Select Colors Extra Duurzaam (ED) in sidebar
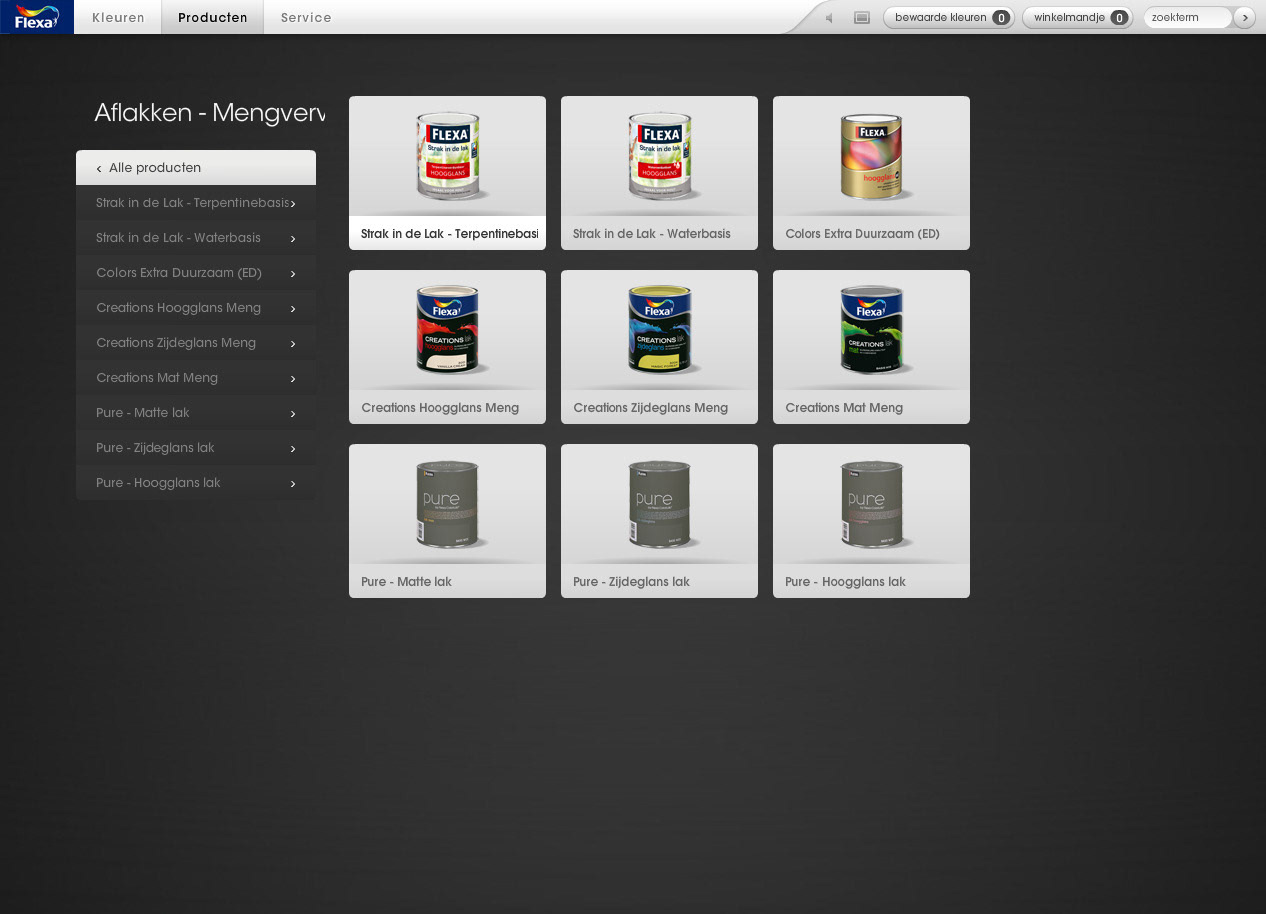The height and width of the screenshot is (914, 1266). click(x=196, y=273)
